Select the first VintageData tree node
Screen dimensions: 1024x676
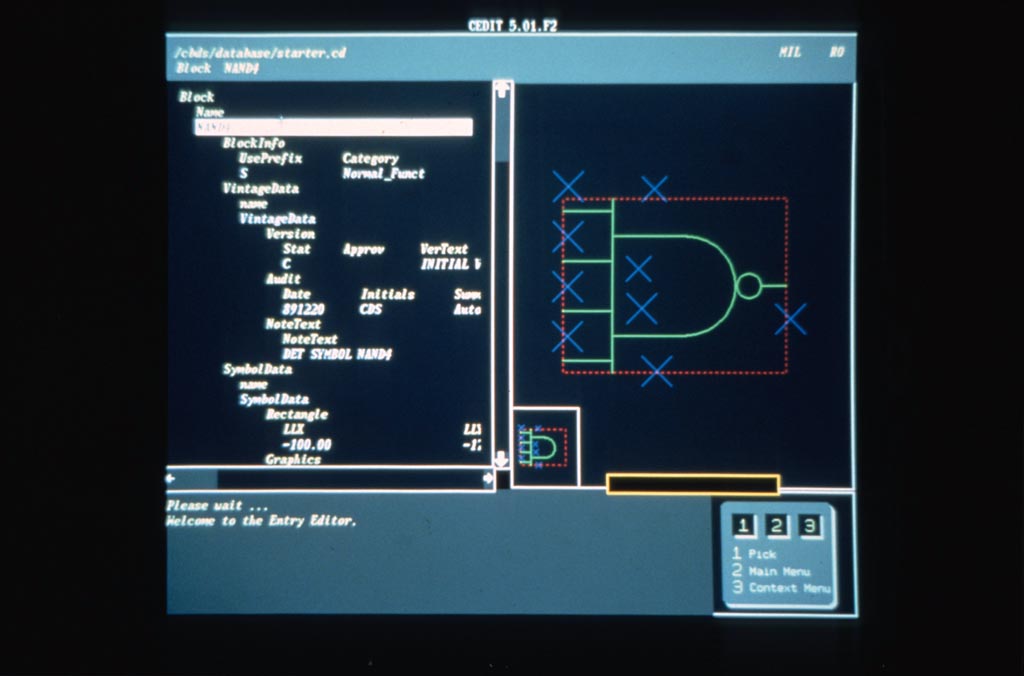click(260, 188)
